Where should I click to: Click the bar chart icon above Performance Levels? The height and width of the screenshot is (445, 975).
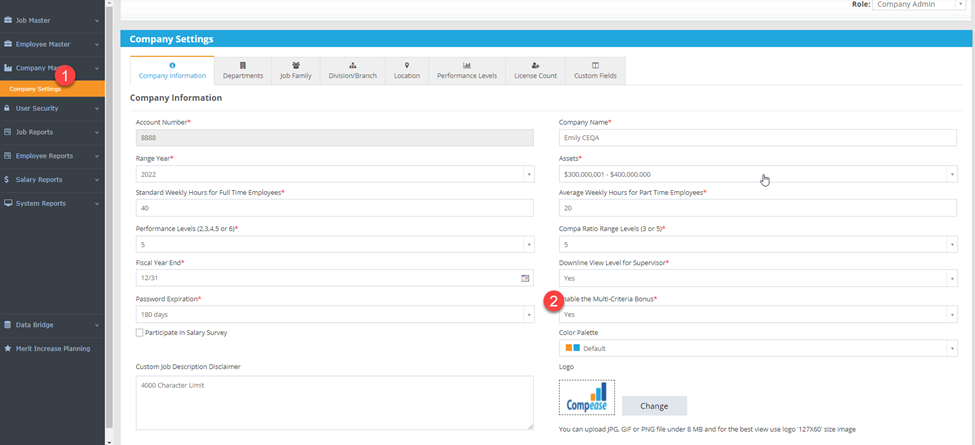point(467,65)
